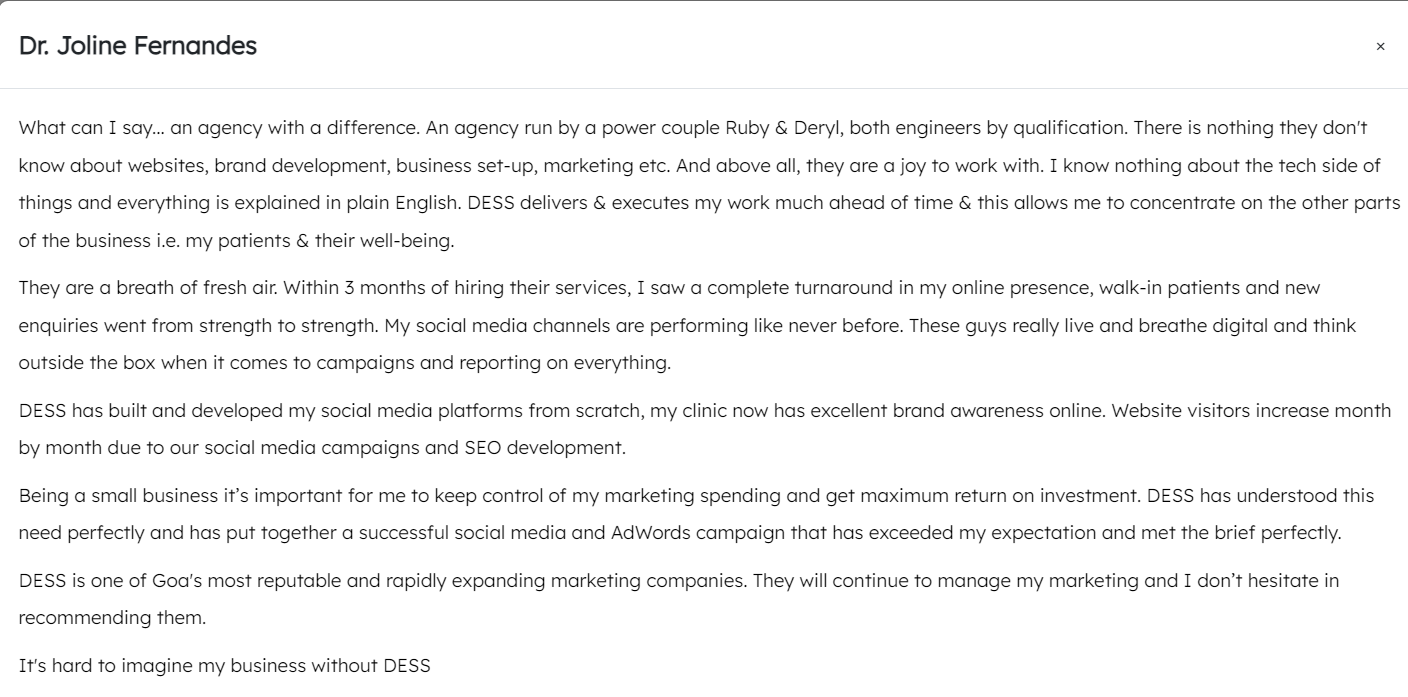The height and width of the screenshot is (697, 1408).
Task: Click the paragraph starting 'DESS is one of Goa's'
Action: click(x=679, y=599)
